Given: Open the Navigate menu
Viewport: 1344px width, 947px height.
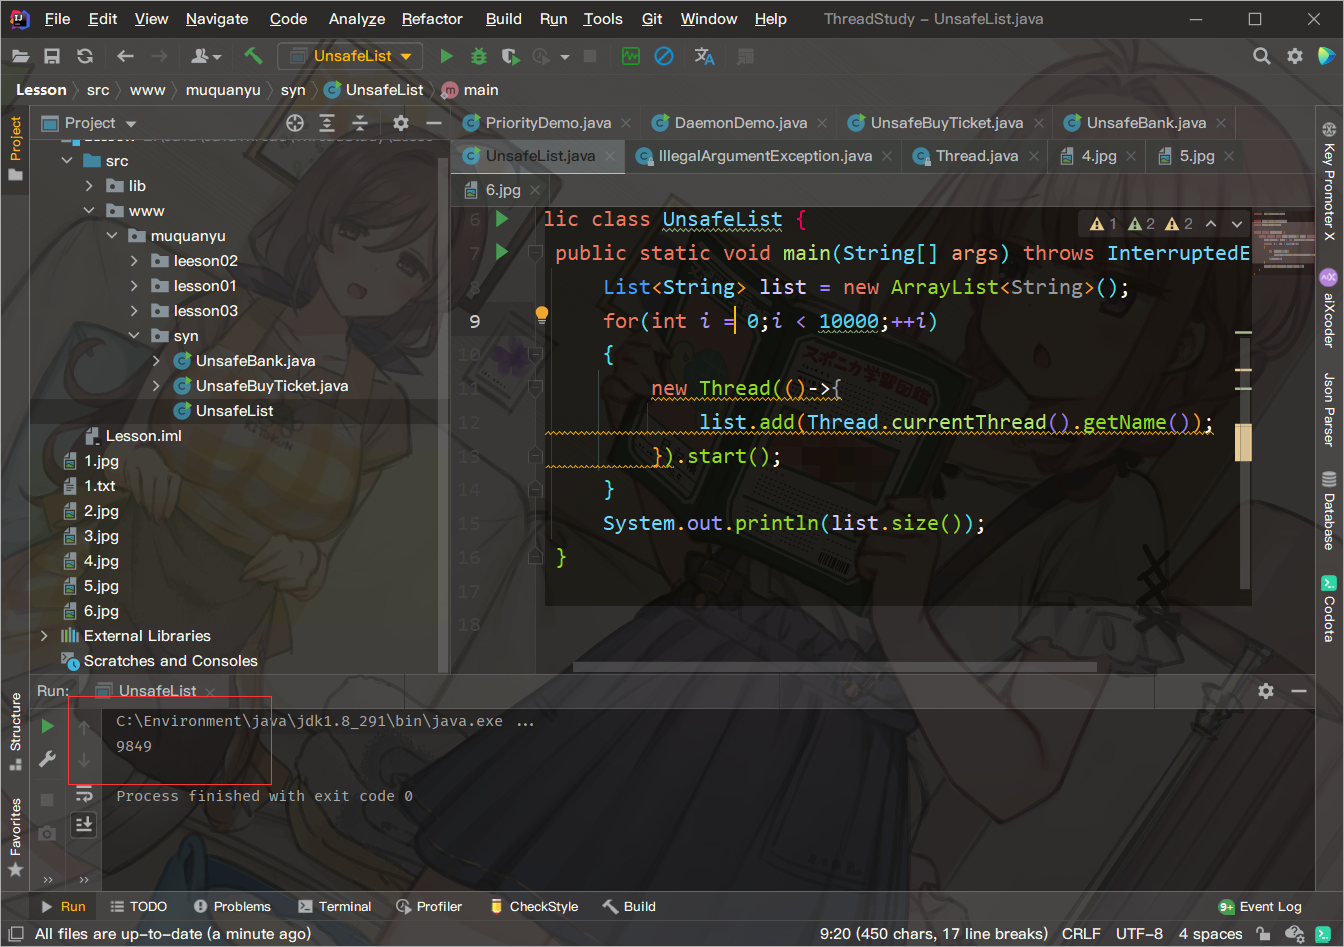Looking at the screenshot, I should click(x=217, y=19).
